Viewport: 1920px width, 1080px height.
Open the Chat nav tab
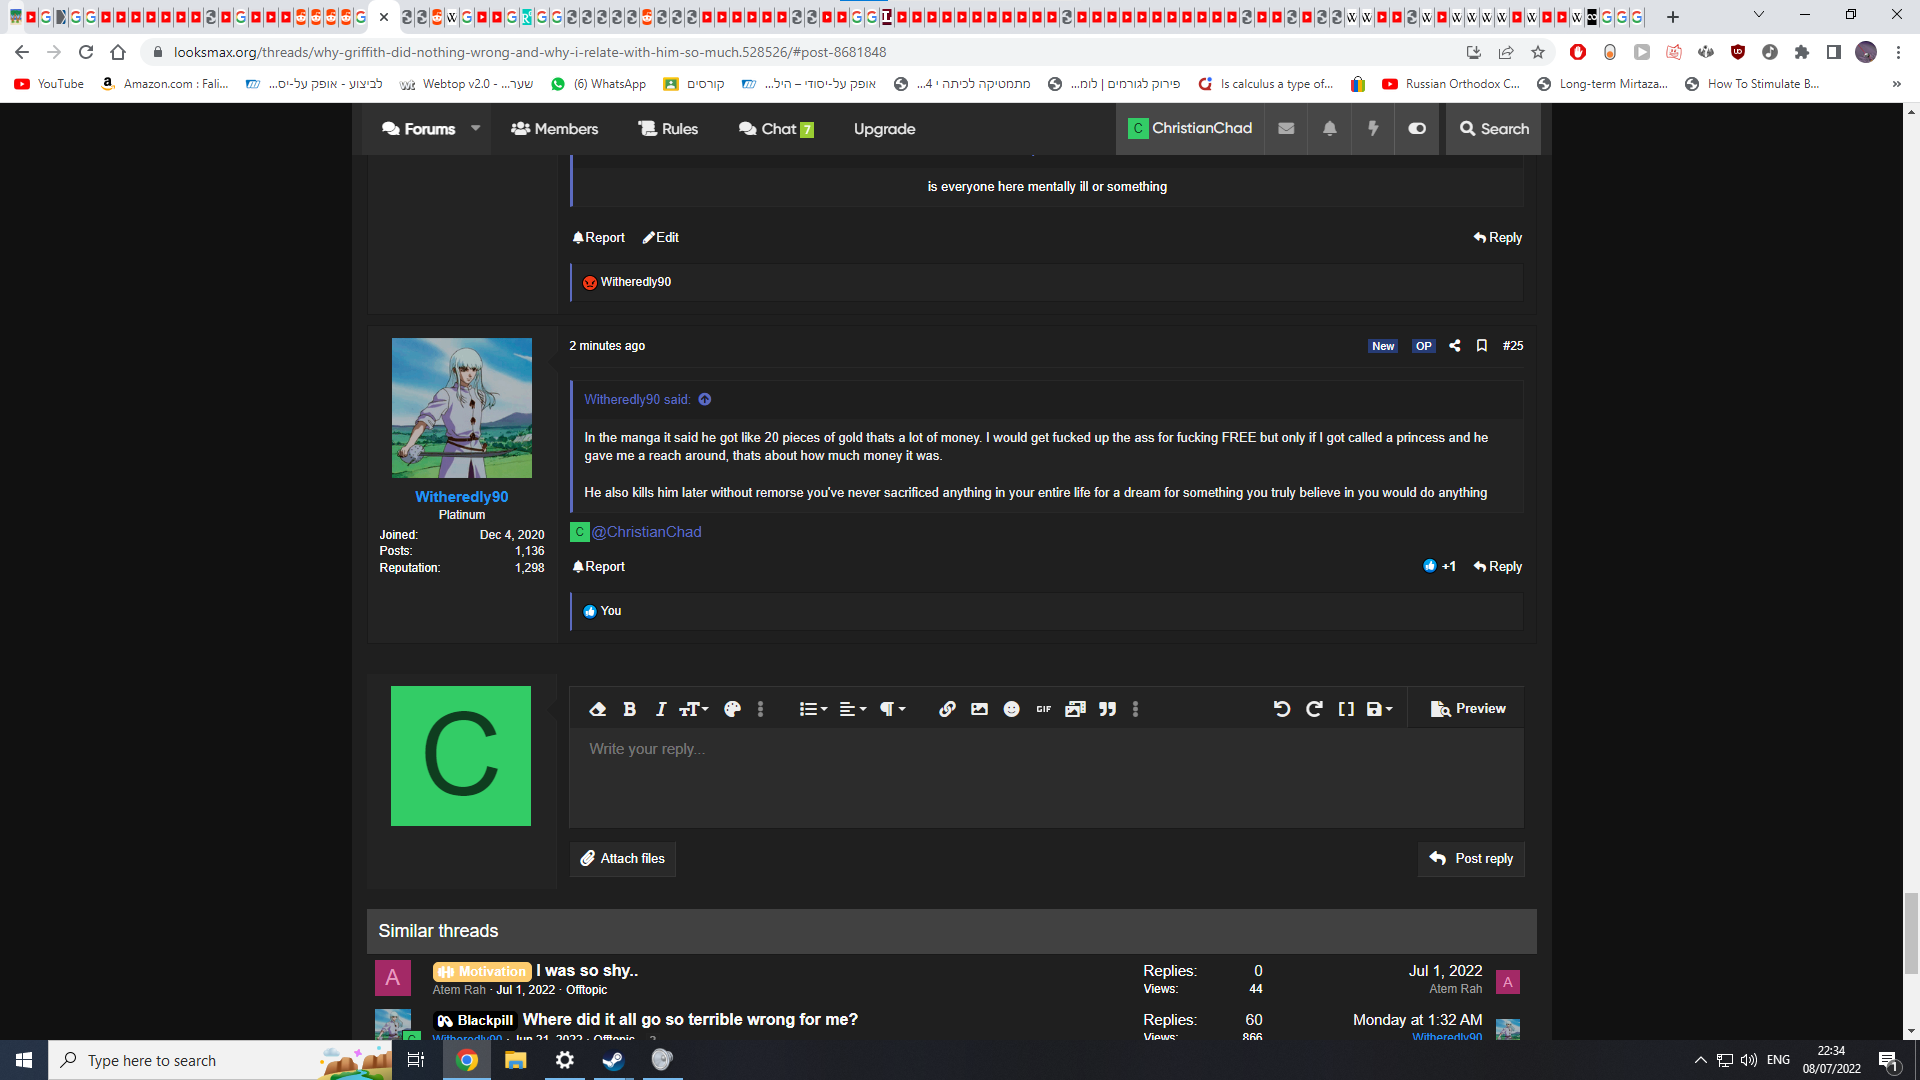coord(776,129)
